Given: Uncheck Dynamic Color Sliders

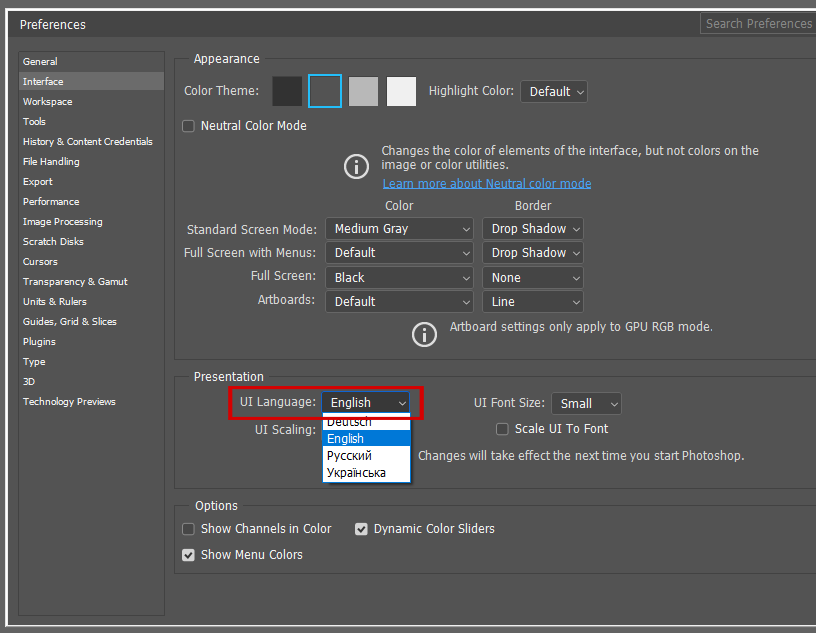Looking at the screenshot, I should pos(361,529).
